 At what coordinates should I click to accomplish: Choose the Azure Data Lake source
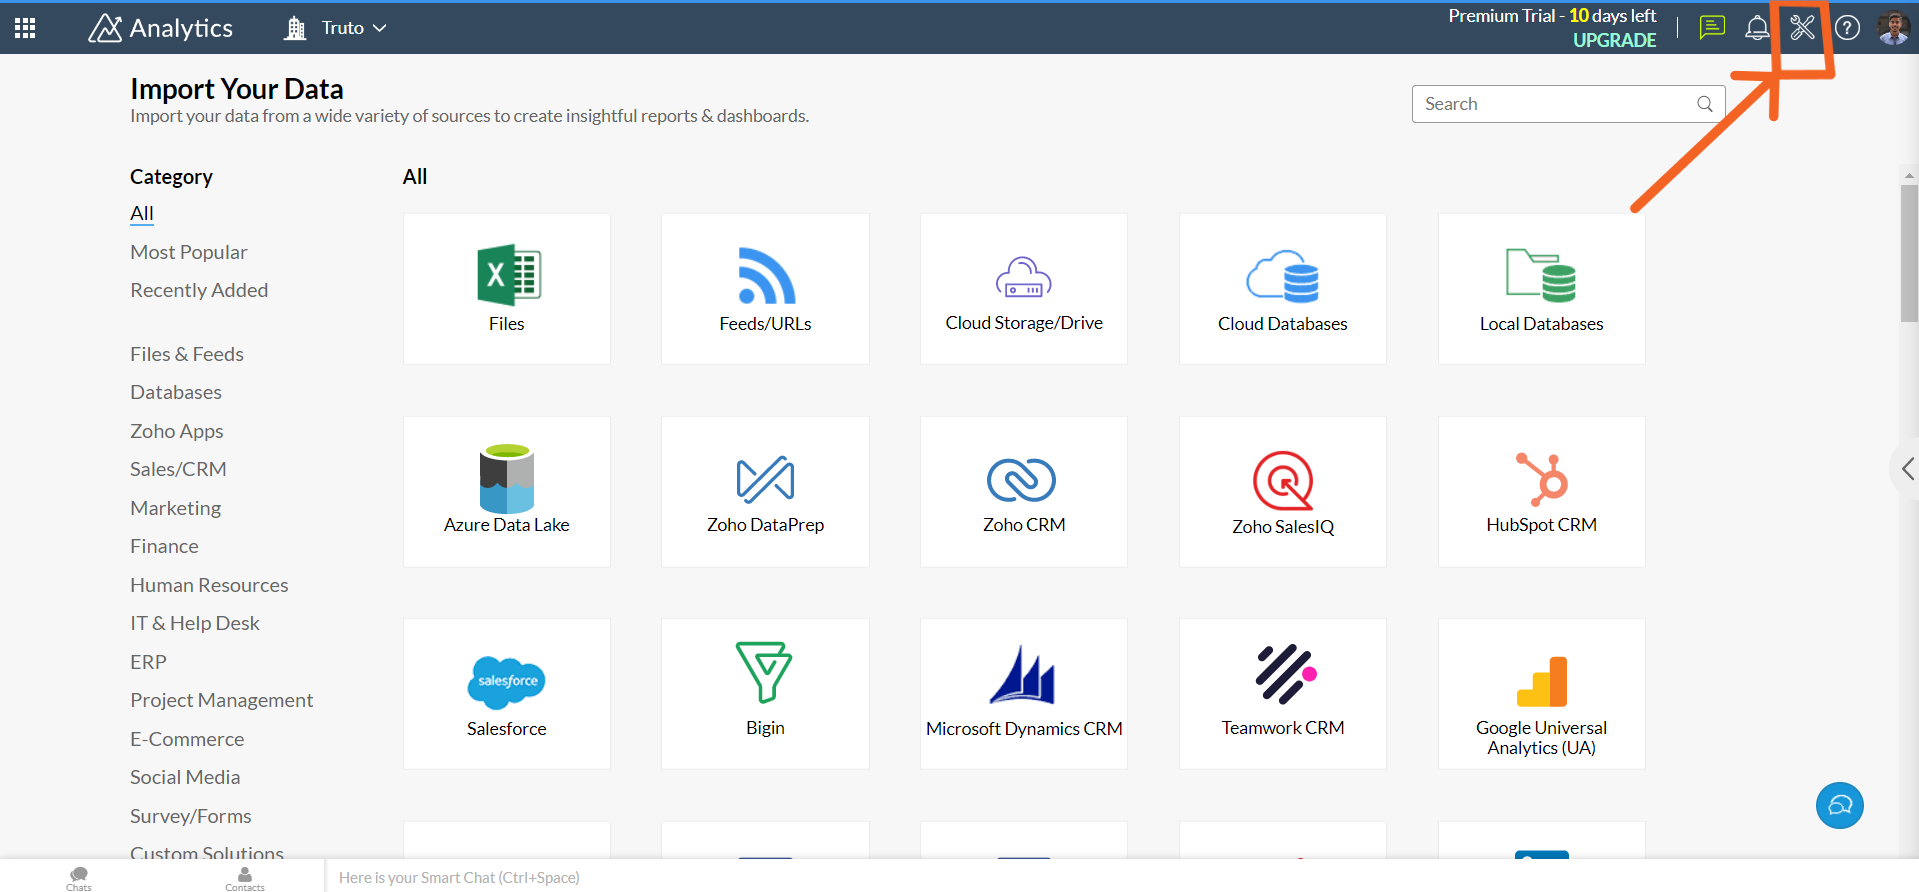tap(507, 492)
